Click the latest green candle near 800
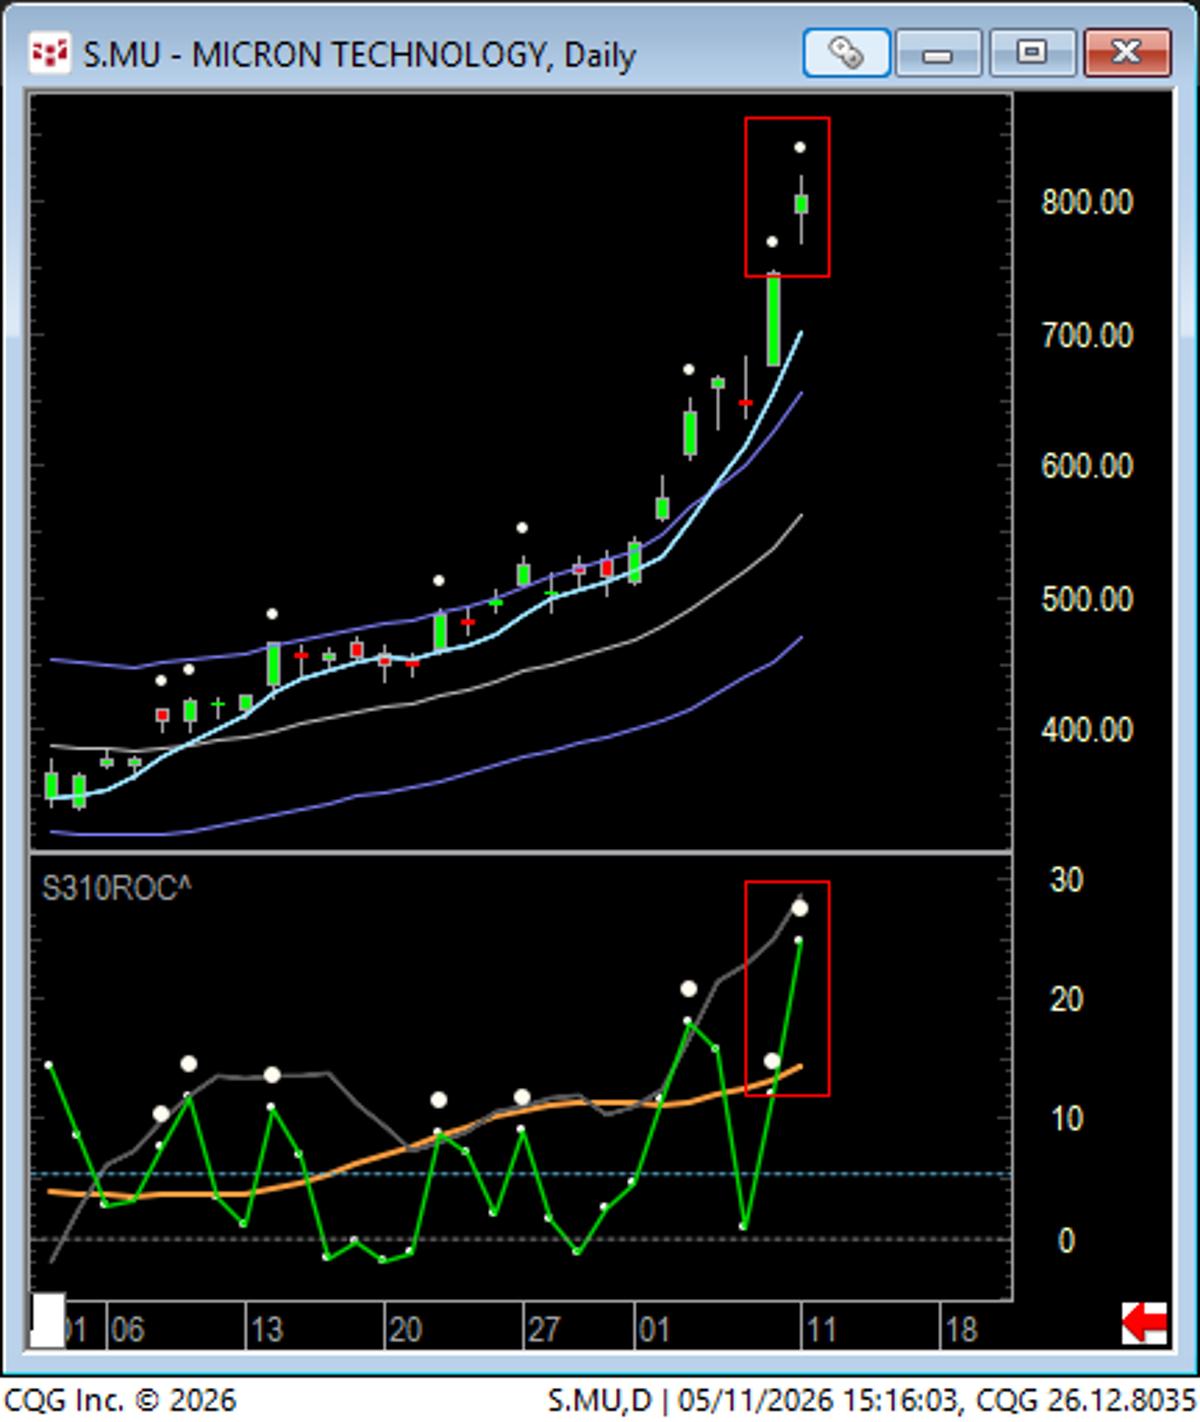The height and width of the screenshot is (1422, 1200). (x=801, y=204)
